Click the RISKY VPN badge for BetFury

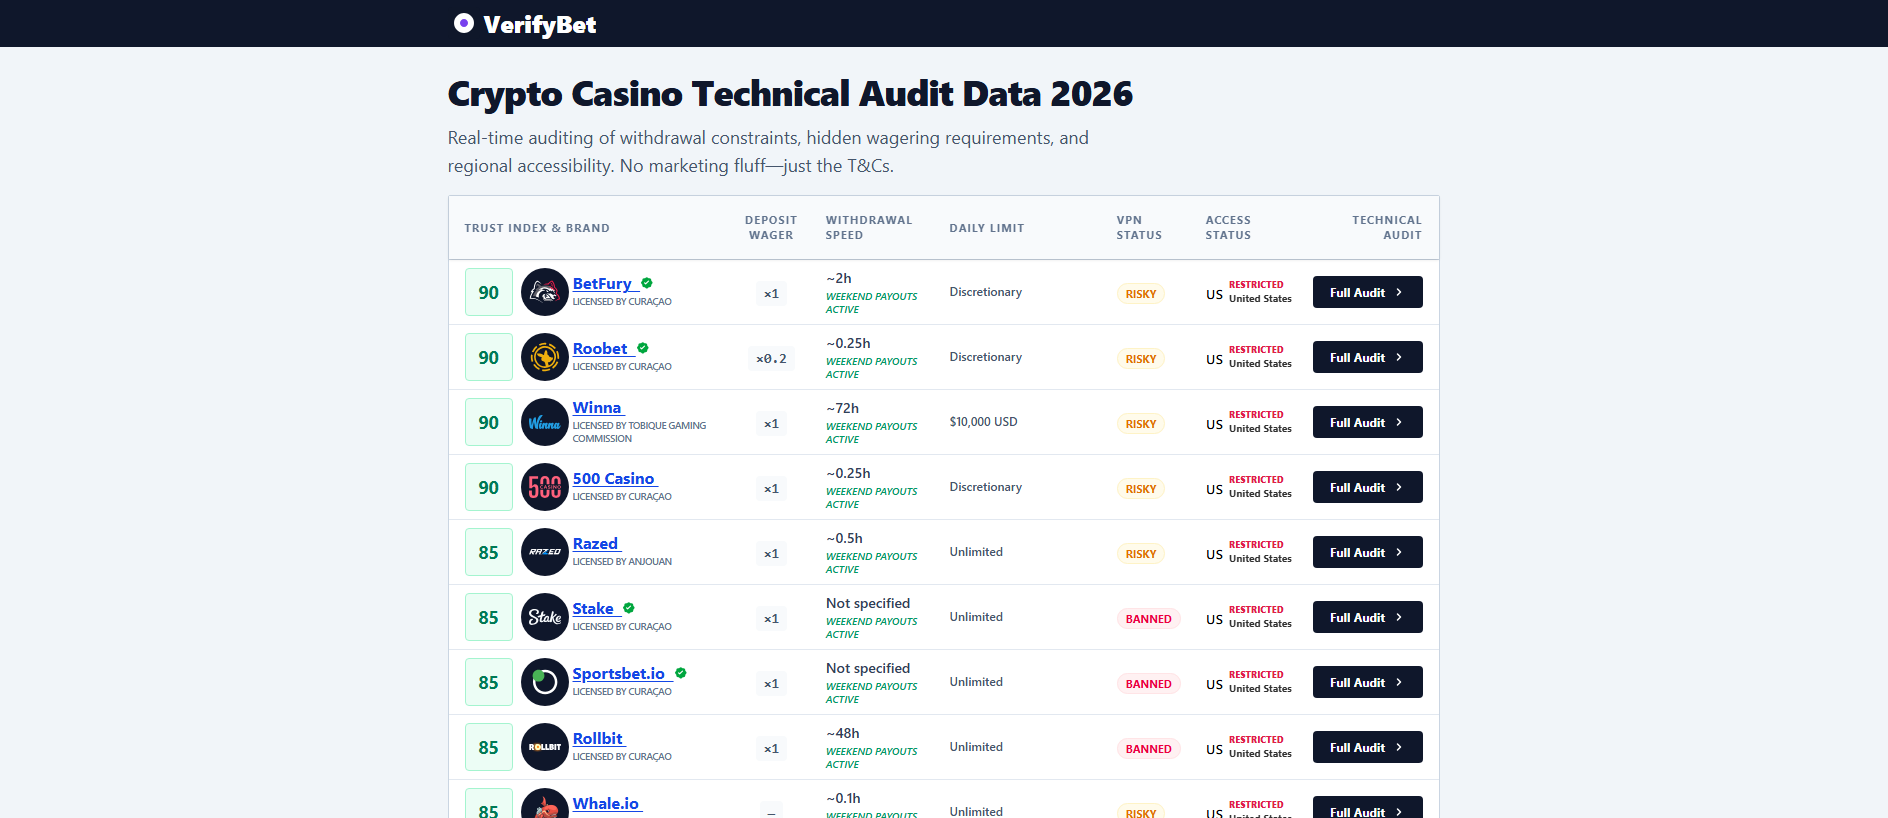(1141, 294)
